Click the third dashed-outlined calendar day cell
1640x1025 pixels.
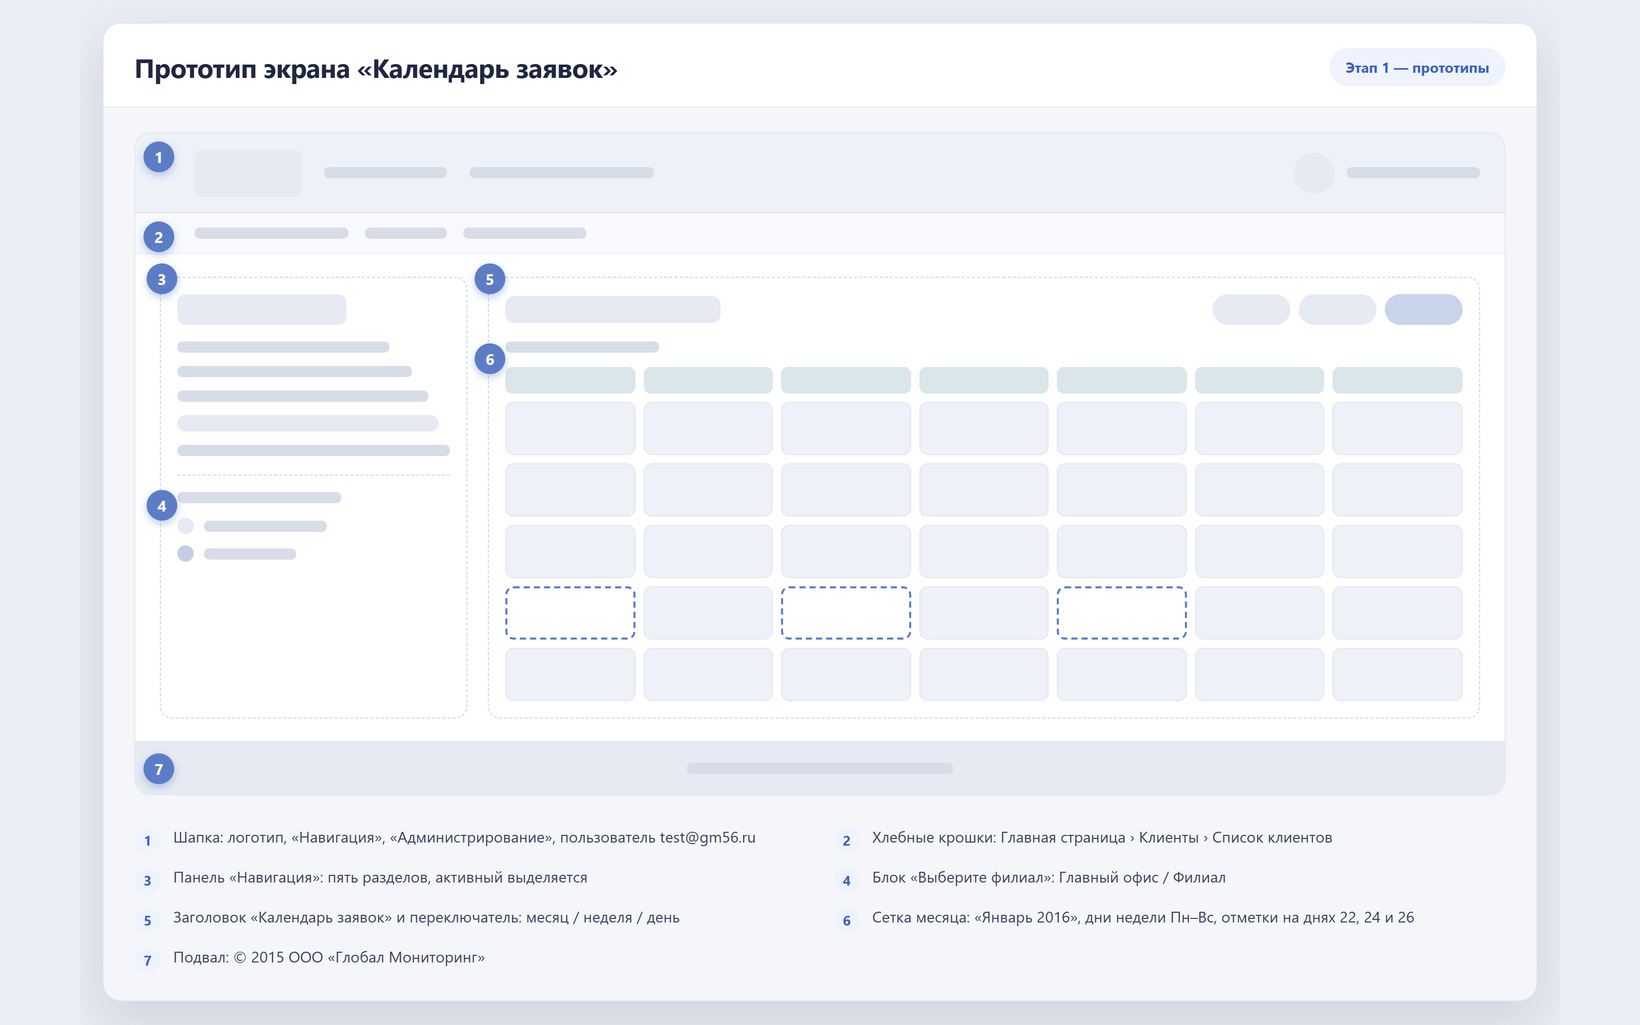click(x=1122, y=613)
